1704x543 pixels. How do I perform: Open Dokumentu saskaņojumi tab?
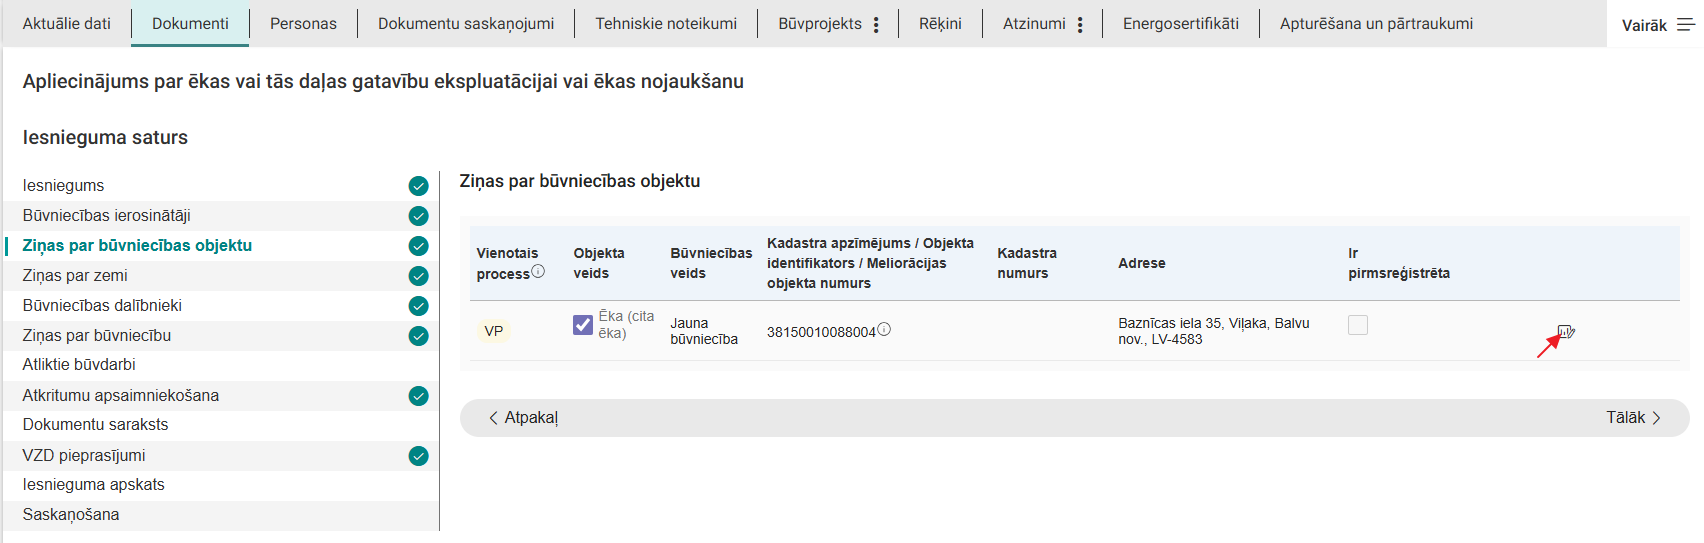pyautogui.click(x=466, y=23)
